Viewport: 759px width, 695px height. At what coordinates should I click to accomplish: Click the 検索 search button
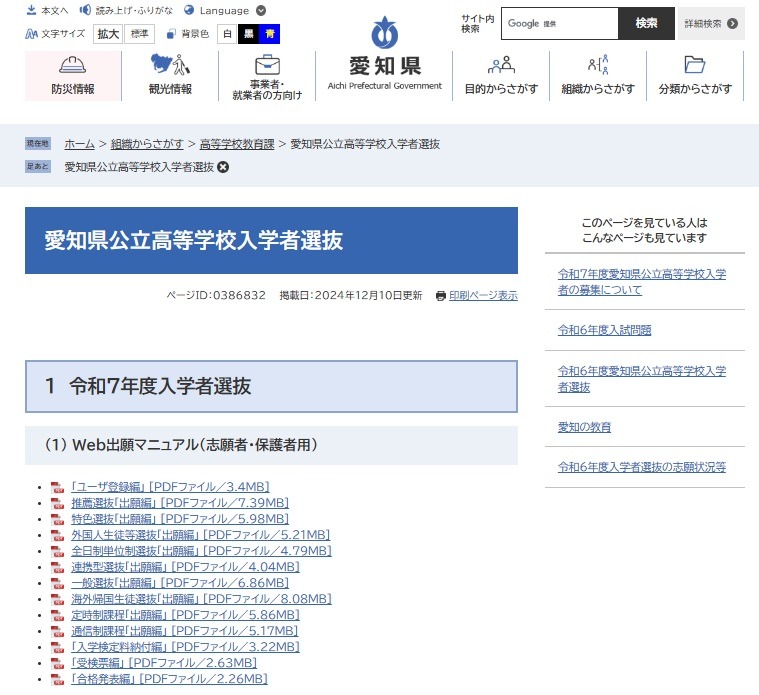646,23
